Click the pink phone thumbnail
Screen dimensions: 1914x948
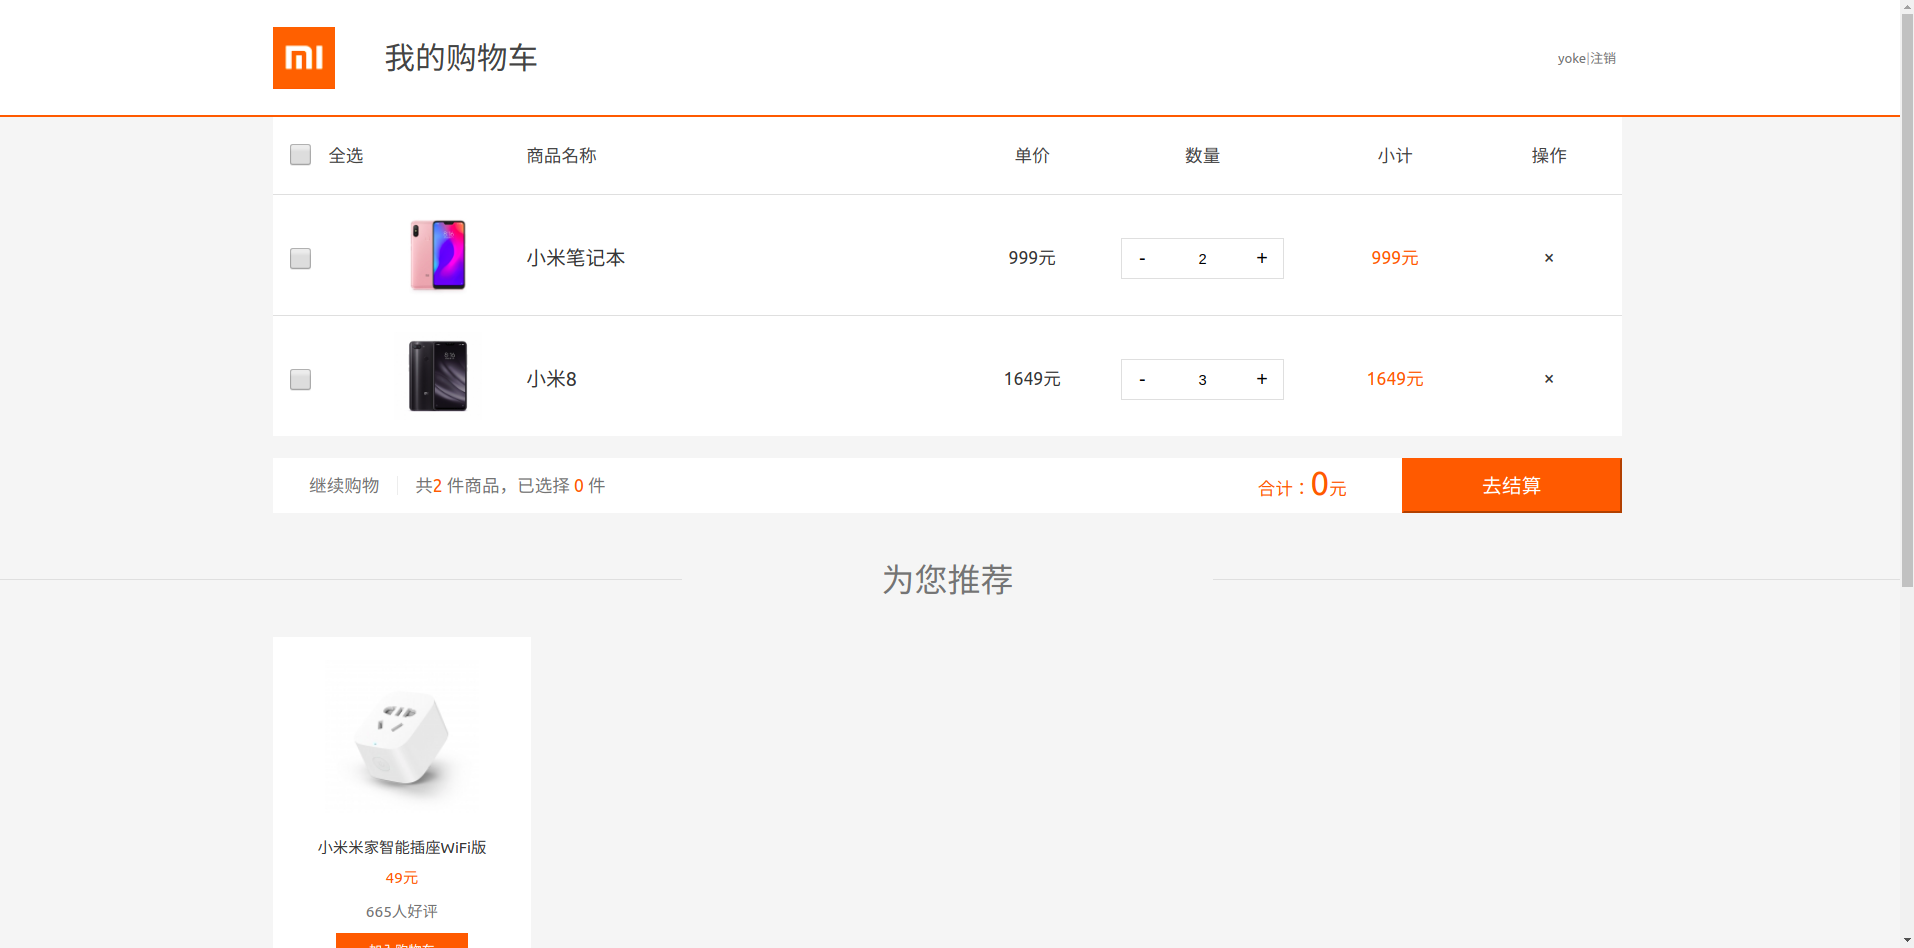[x=438, y=255]
